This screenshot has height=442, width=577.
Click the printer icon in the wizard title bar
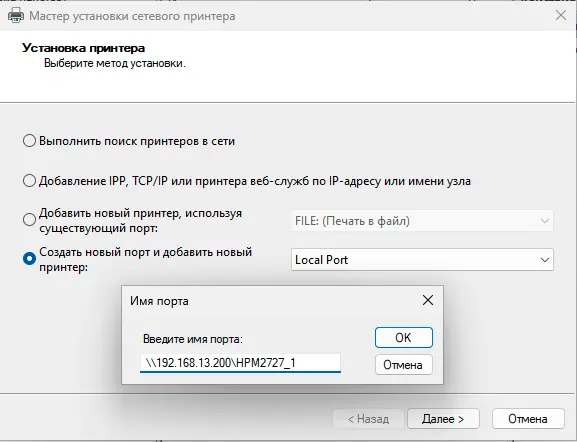click(15, 16)
